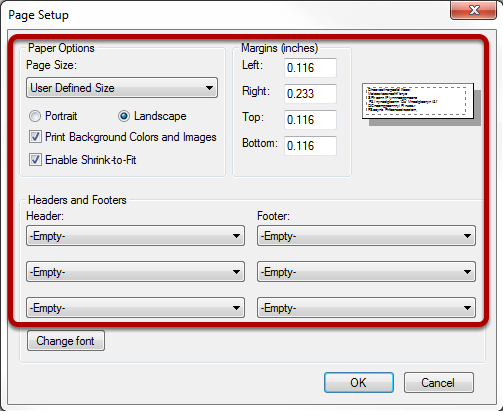Close the Page Setup window
503x411 pixels.
tap(473, 10)
